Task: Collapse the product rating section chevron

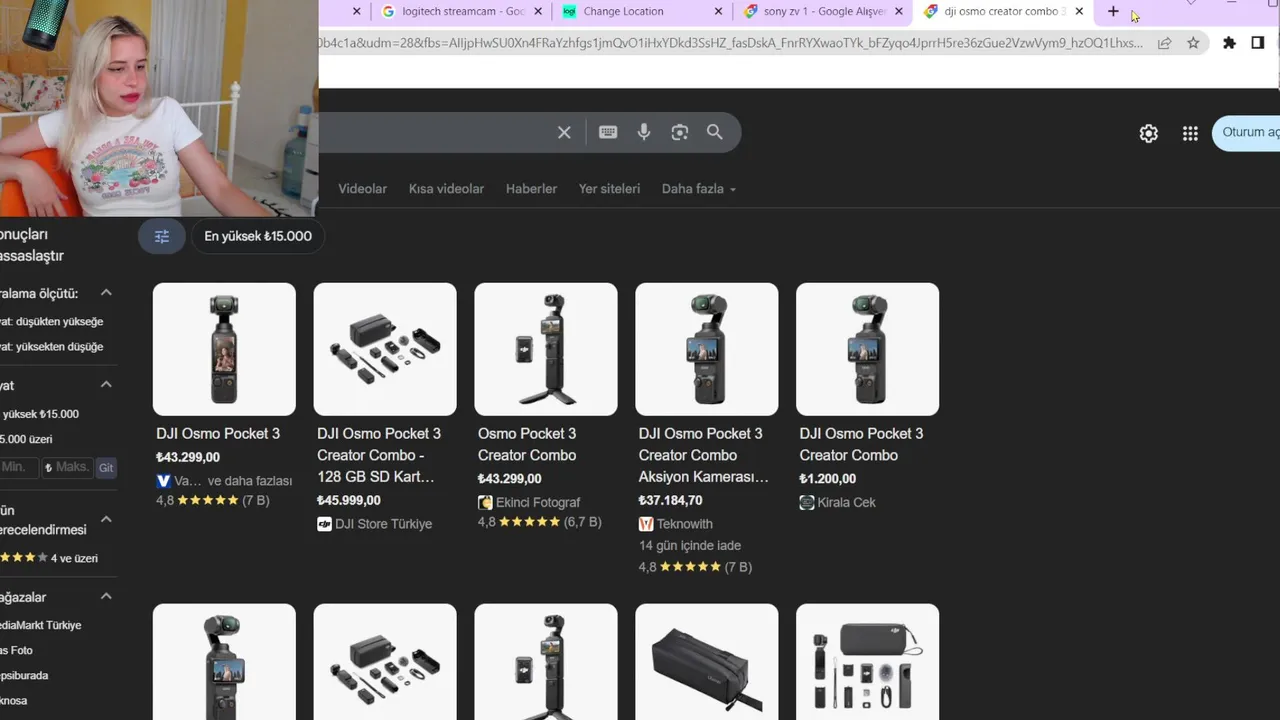Action: click(106, 519)
